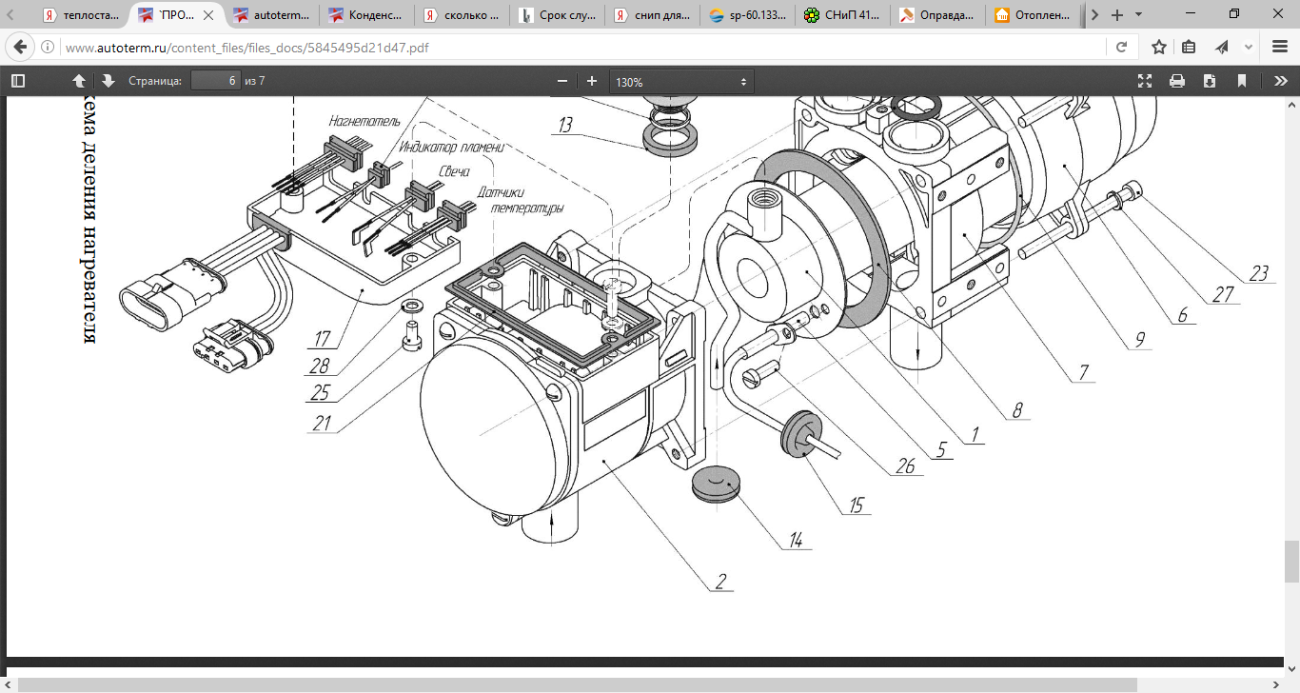The width and height of the screenshot is (1300, 693).
Task: Open the PDF viewer tools menu
Action: point(1280,81)
